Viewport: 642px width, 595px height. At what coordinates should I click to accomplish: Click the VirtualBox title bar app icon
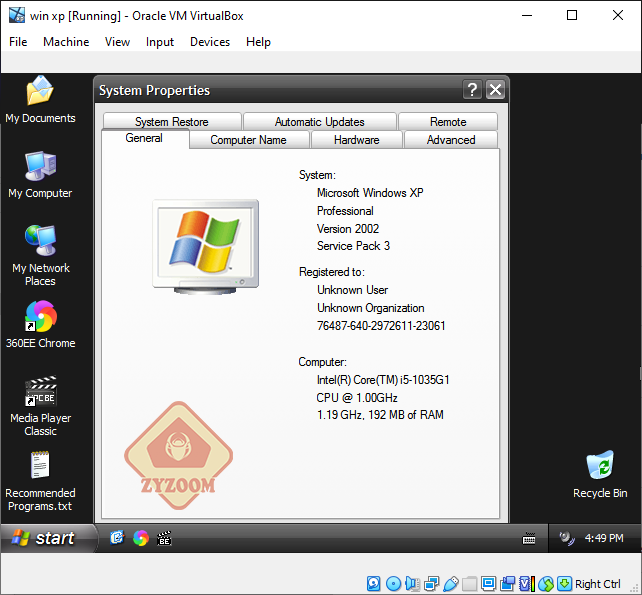[x=17, y=15]
